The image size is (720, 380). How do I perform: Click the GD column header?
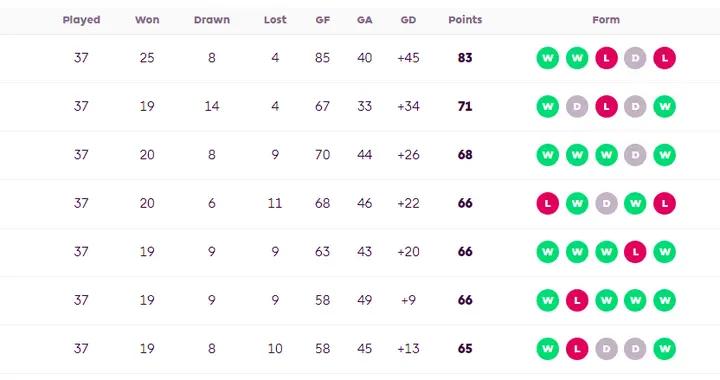[x=408, y=20]
